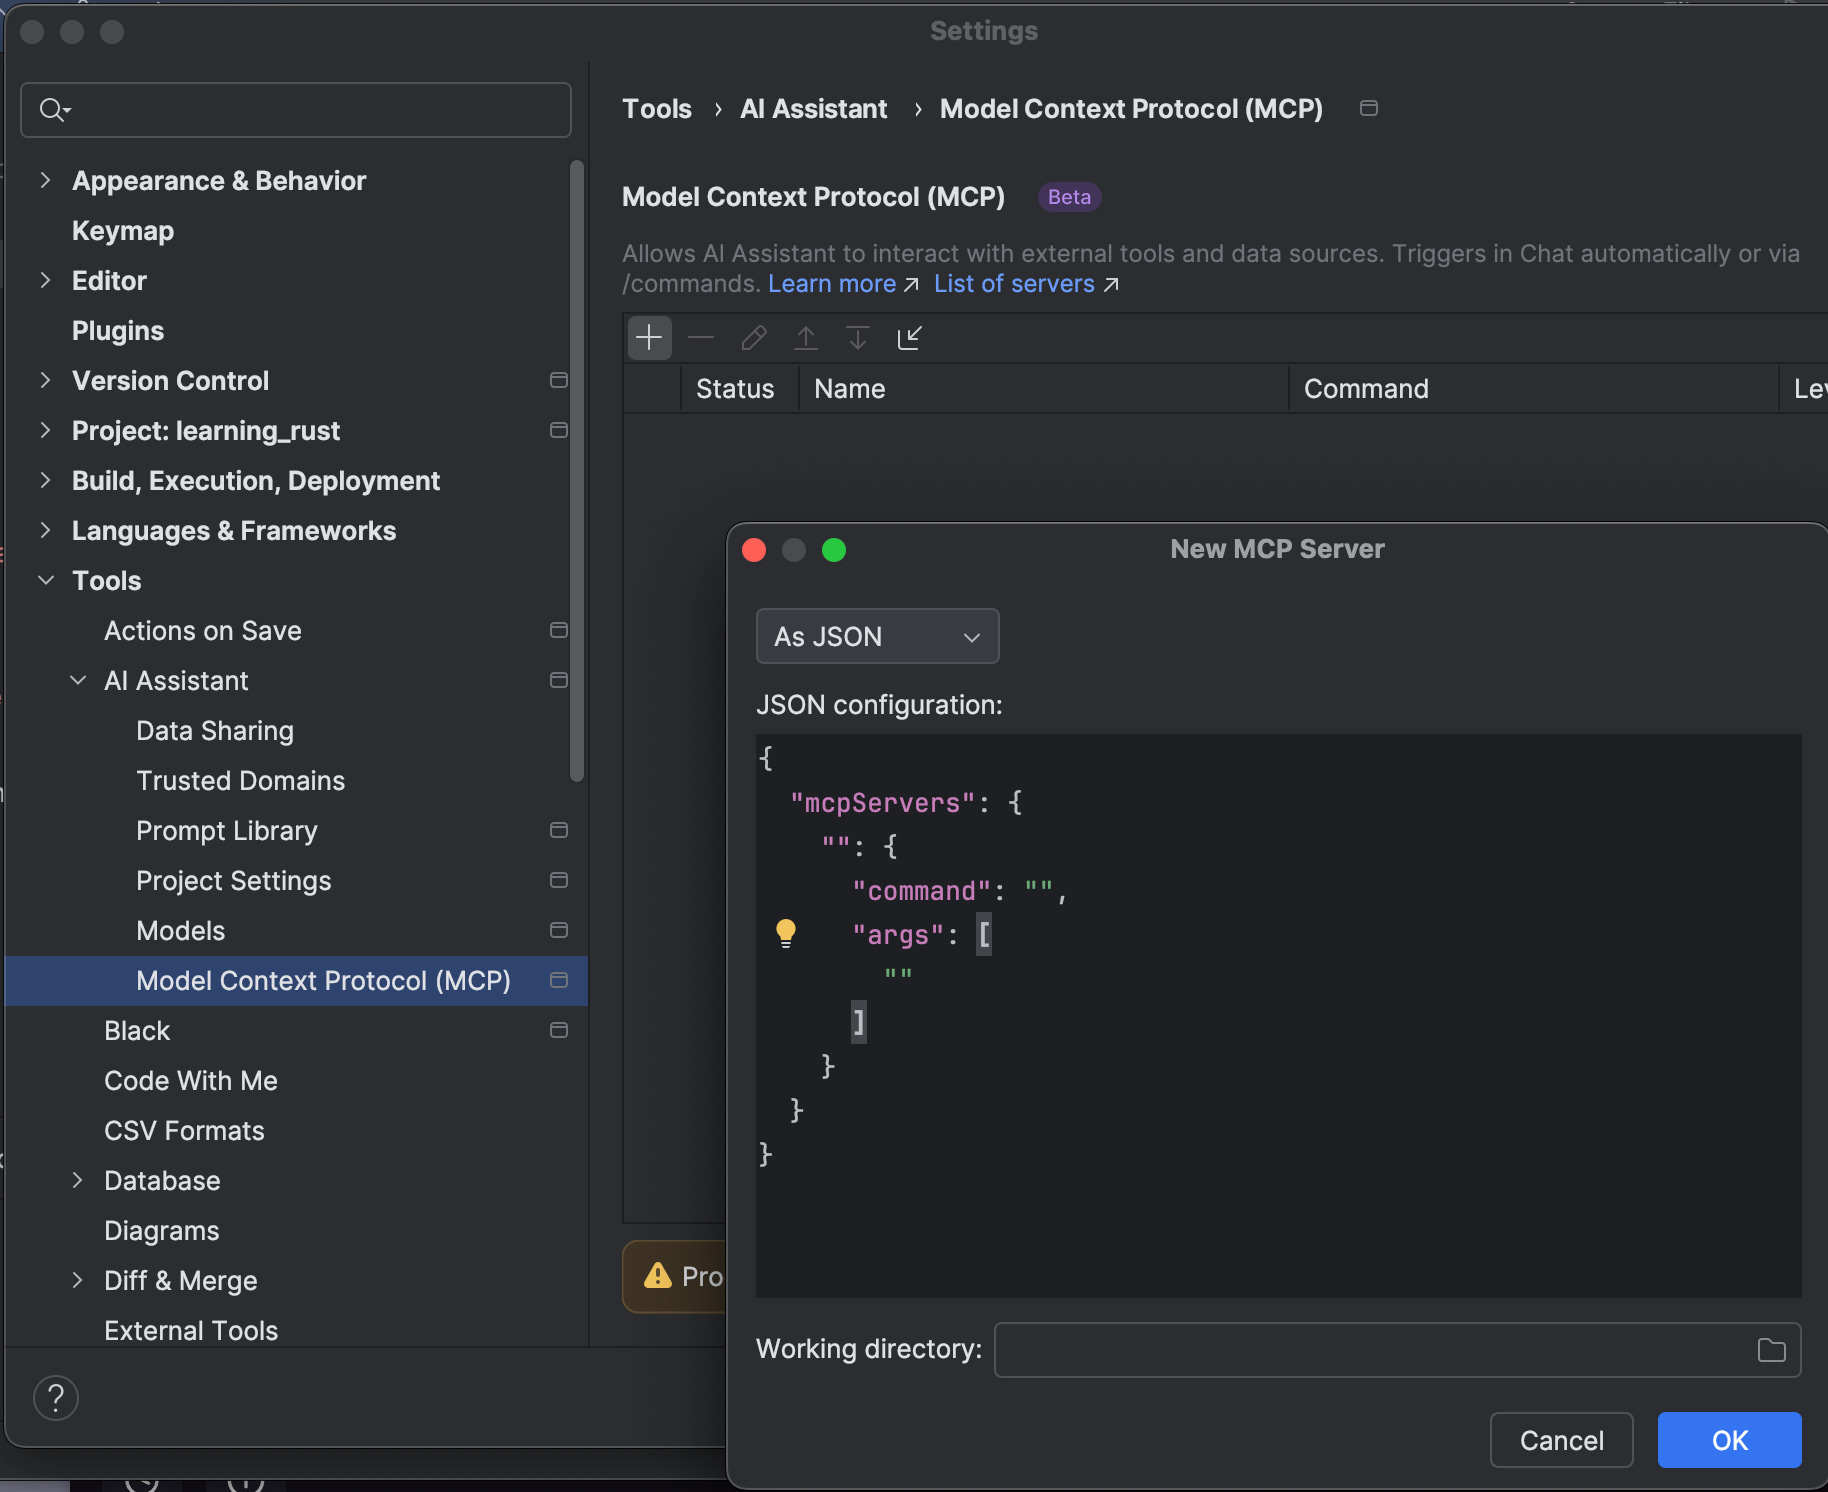Click project icon next to Project Settings
The width and height of the screenshot is (1828, 1492).
click(559, 880)
